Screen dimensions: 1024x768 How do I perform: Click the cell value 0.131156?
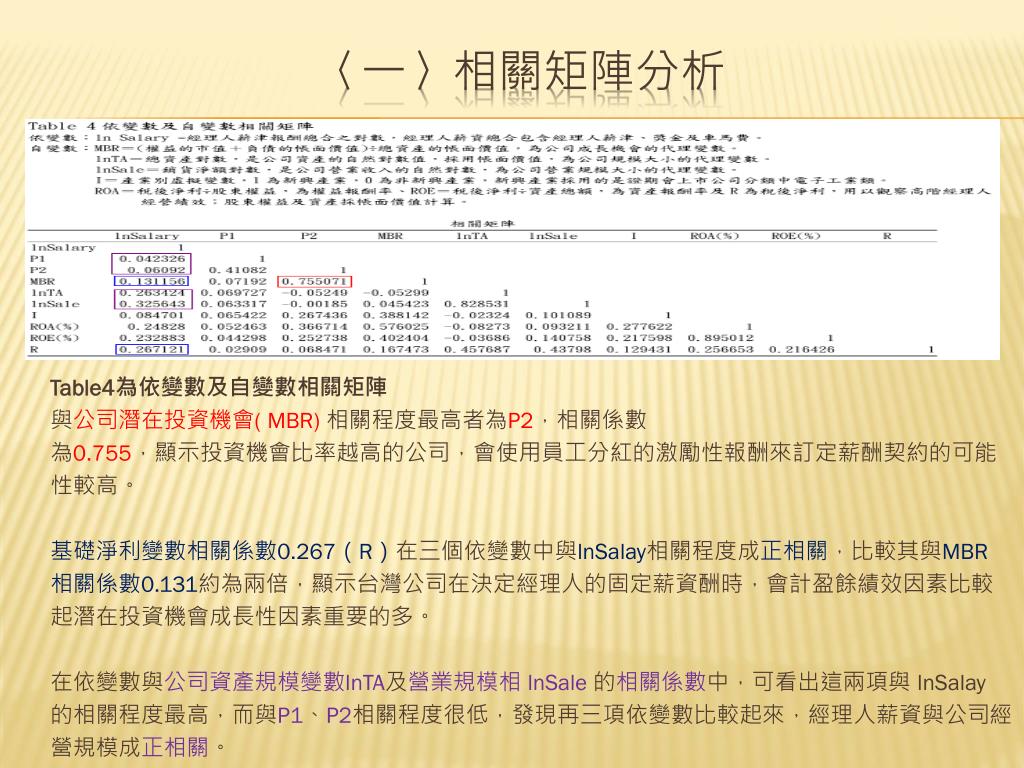tap(152, 281)
